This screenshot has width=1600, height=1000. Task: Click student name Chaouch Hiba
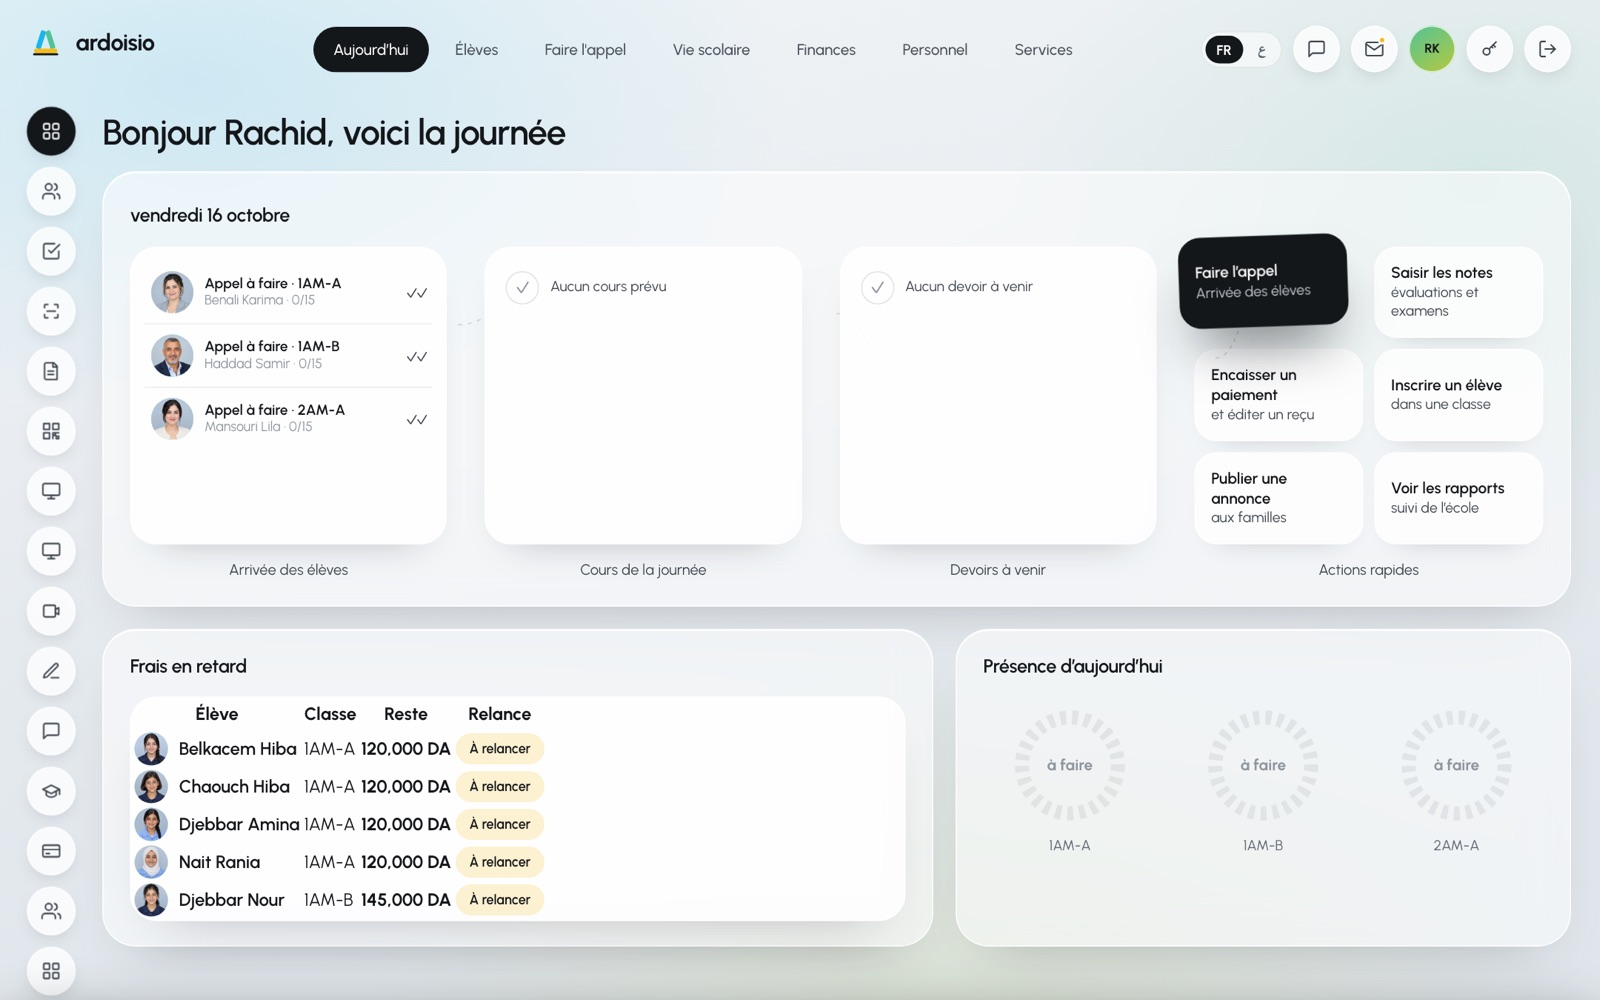tap(234, 787)
